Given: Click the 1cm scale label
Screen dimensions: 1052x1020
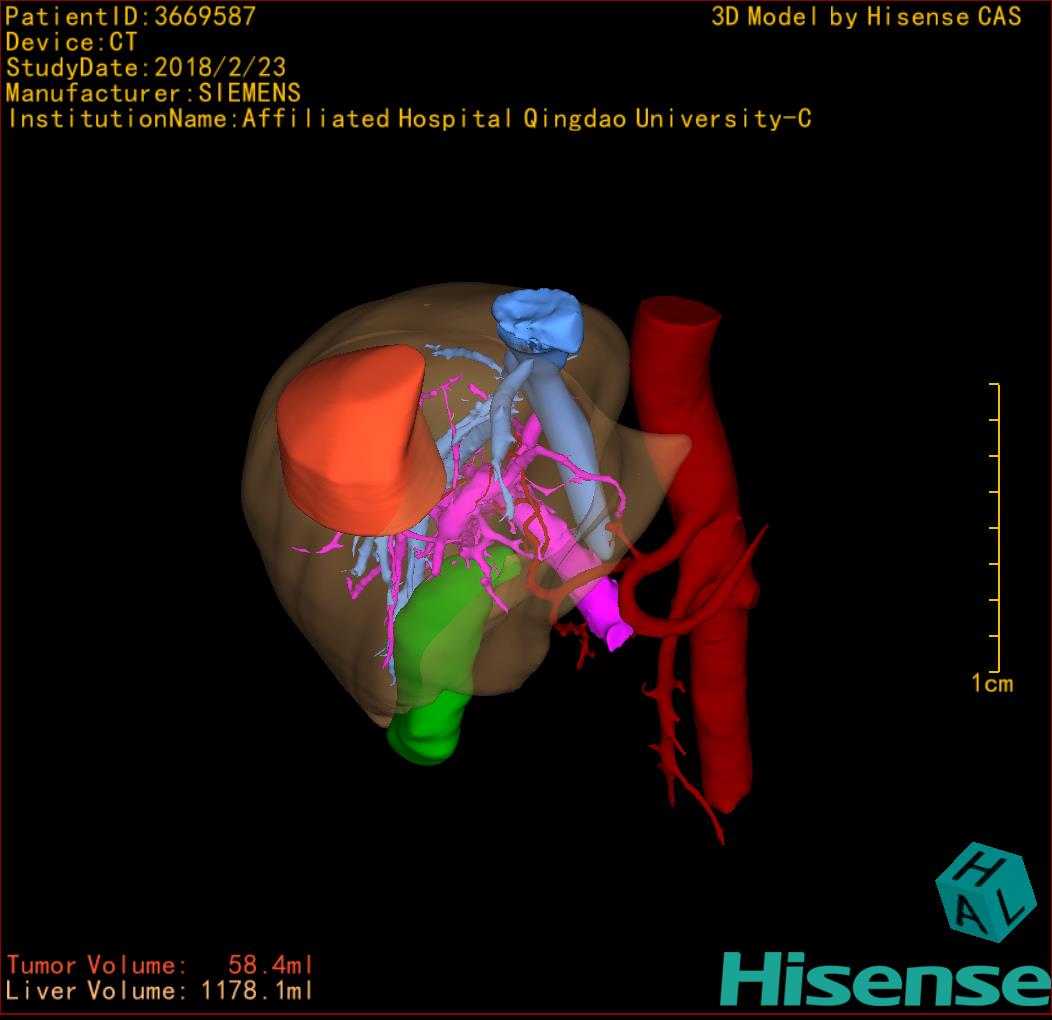Looking at the screenshot, I should click(992, 683).
